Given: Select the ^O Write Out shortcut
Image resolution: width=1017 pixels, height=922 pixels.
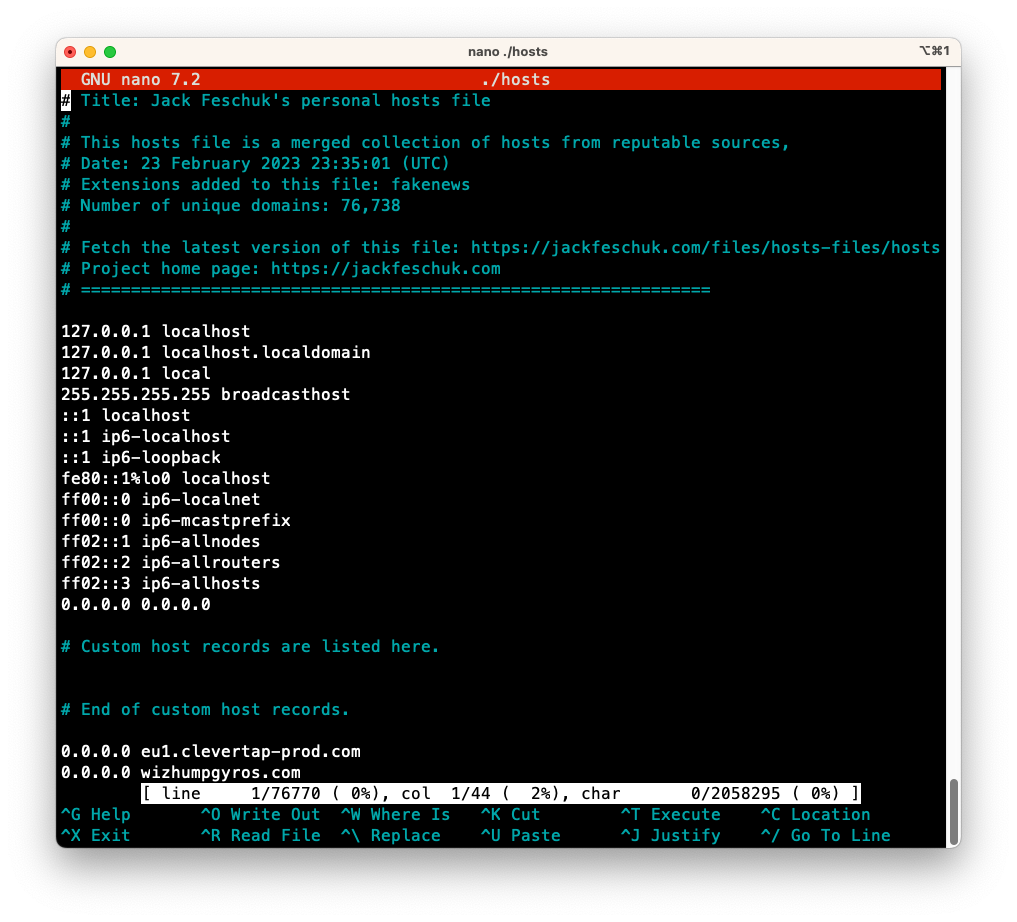Looking at the screenshot, I should click(x=260, y=814).
